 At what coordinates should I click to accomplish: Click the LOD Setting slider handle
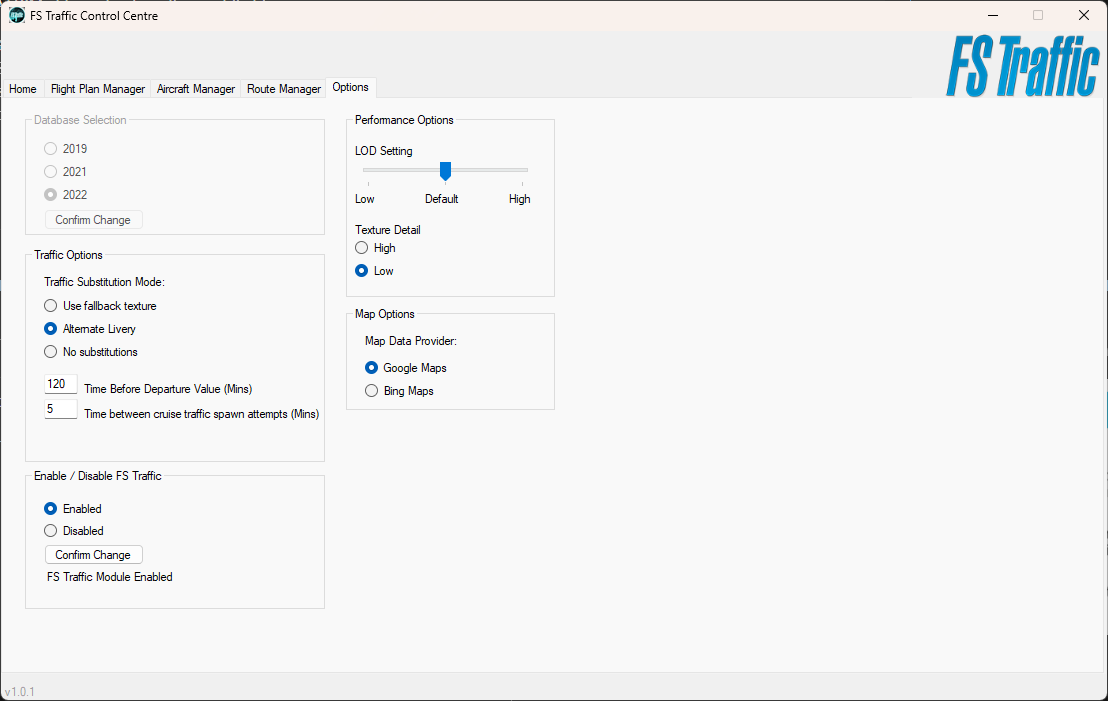coord(446,171)
